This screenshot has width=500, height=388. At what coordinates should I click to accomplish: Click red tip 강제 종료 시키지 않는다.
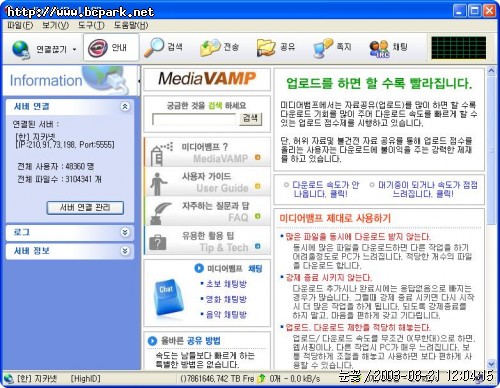tap(328, 278)
